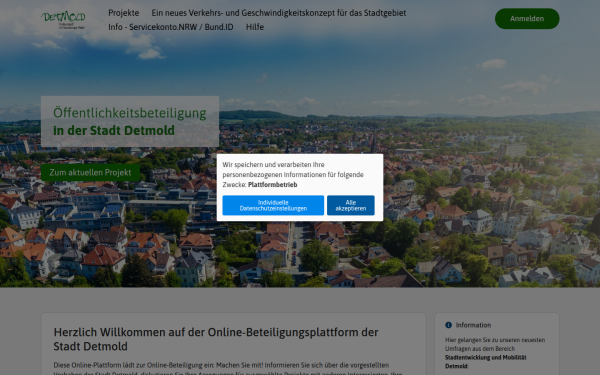Click Alle akzeptieren in the cookie dialog
This screenshot has height=375, width=600.
351,205
